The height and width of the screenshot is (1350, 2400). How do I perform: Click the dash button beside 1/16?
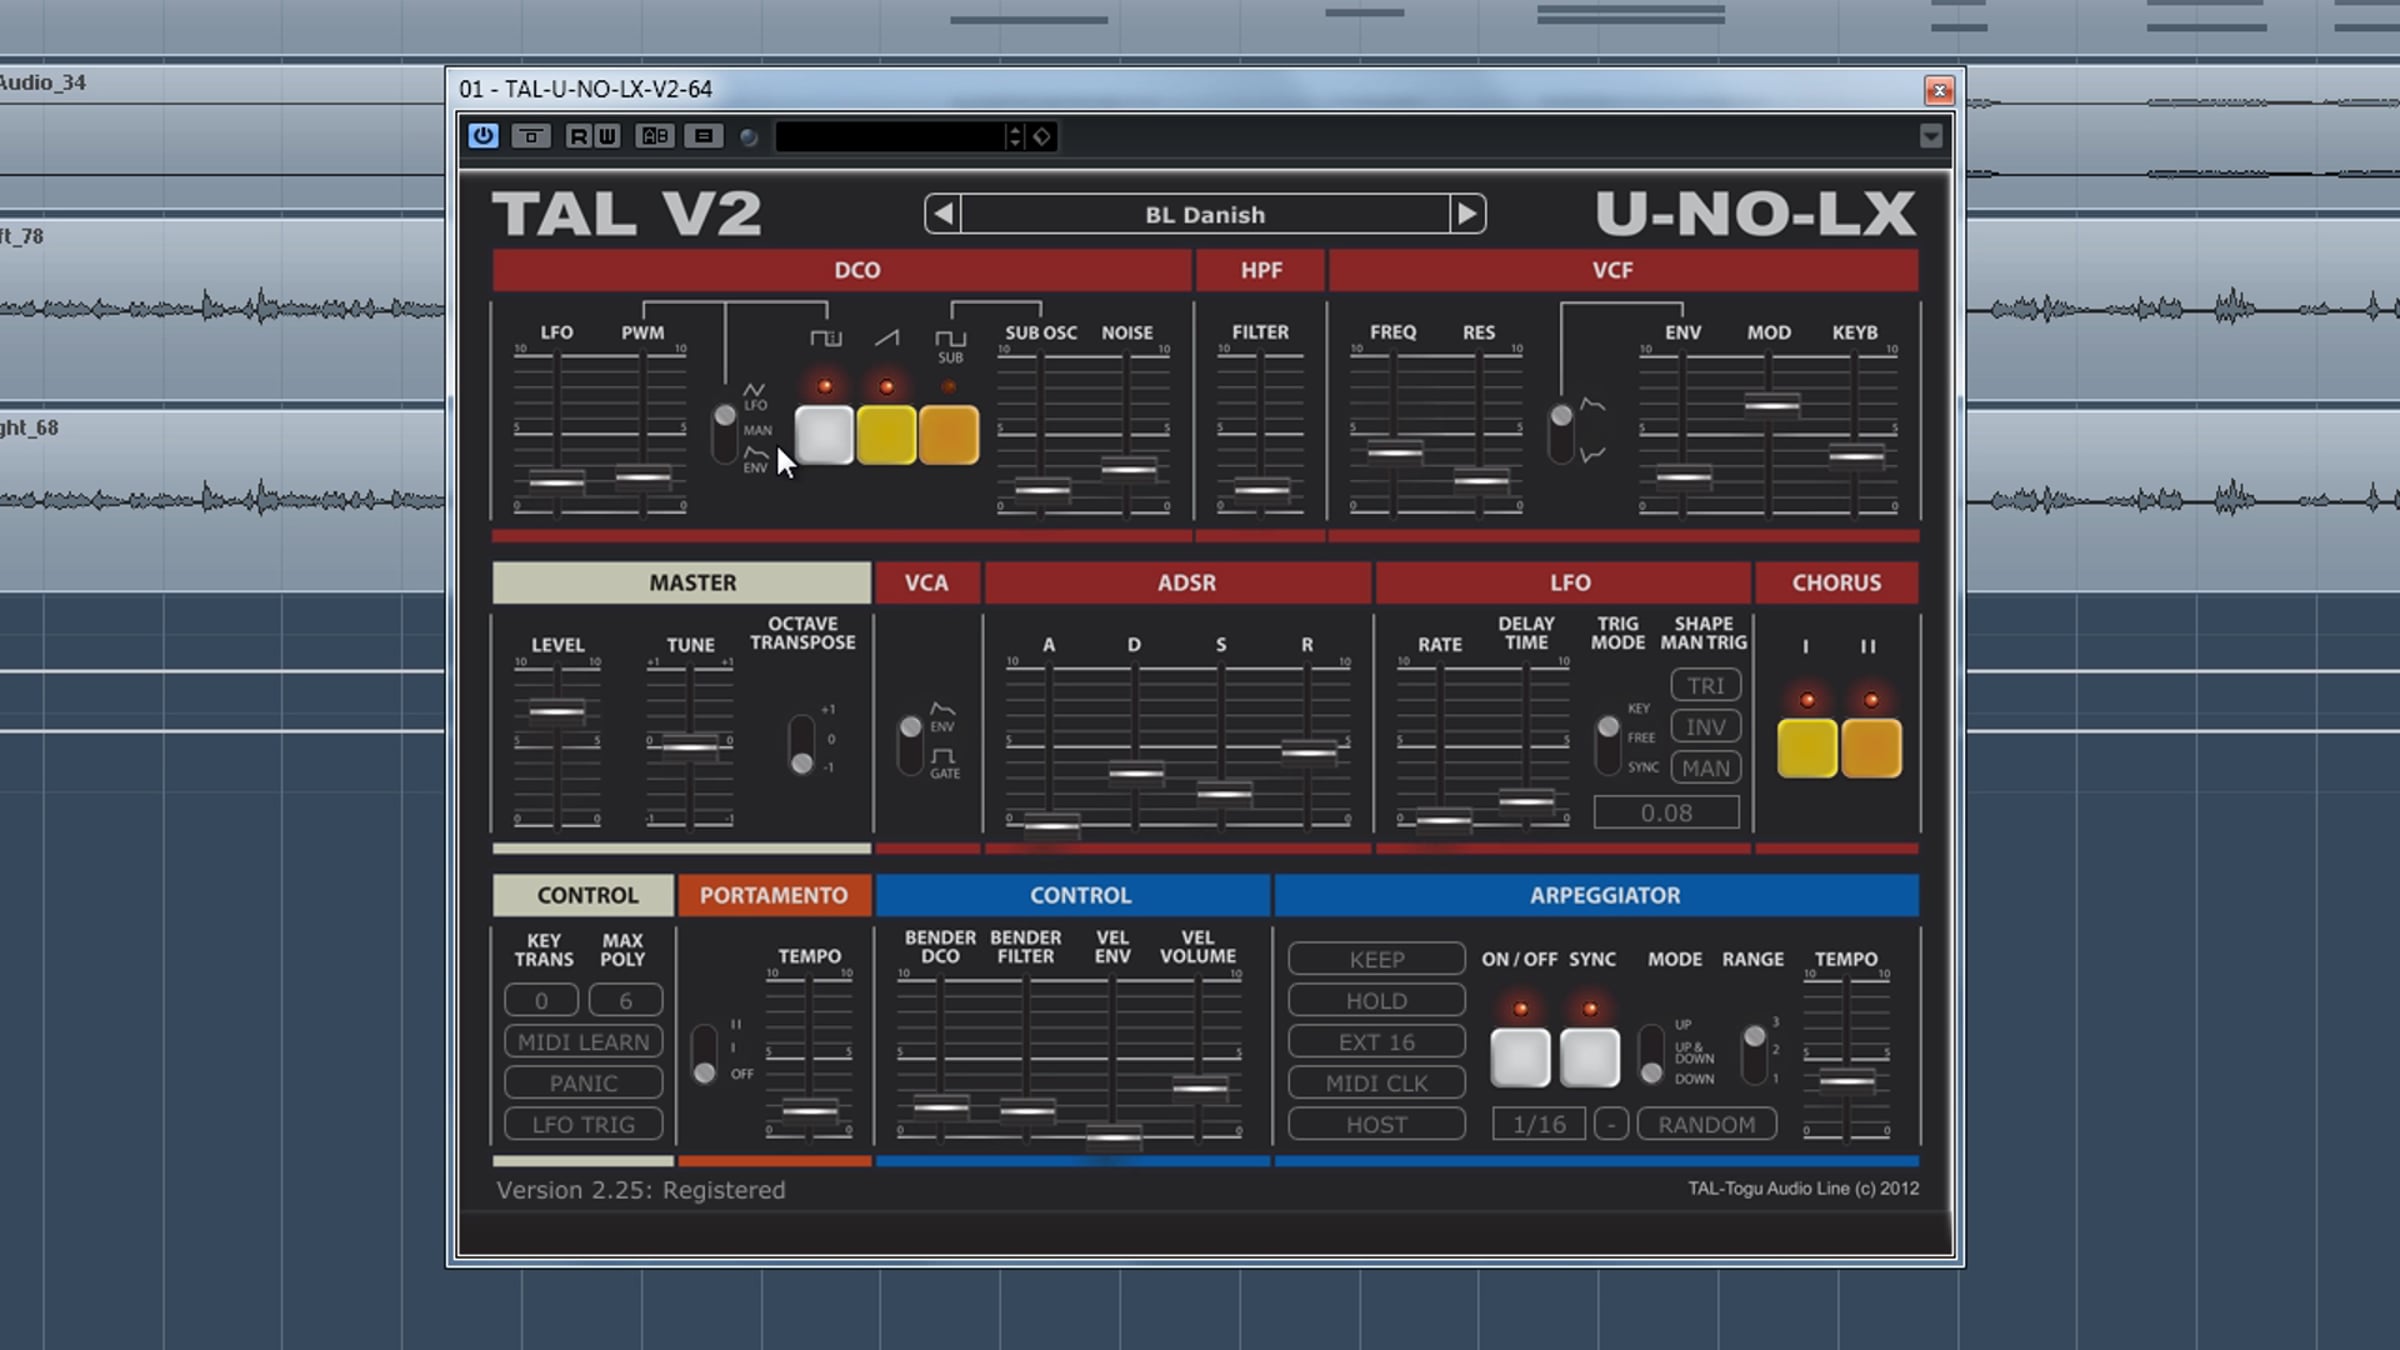[1611, 1124]
